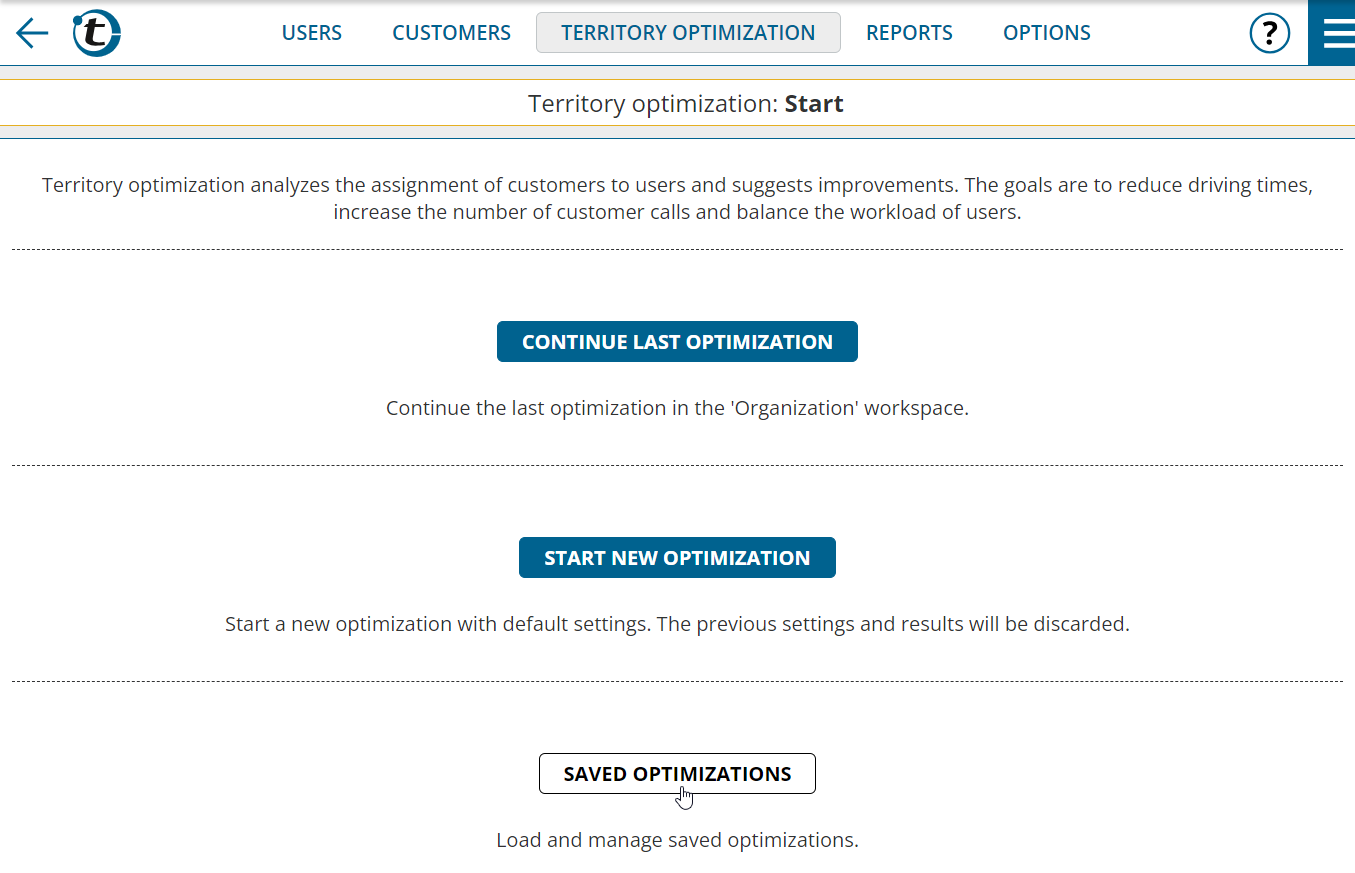Open saved optimizations
Image resolution: width=1355 pixels, height=873 pixels.
677,774
